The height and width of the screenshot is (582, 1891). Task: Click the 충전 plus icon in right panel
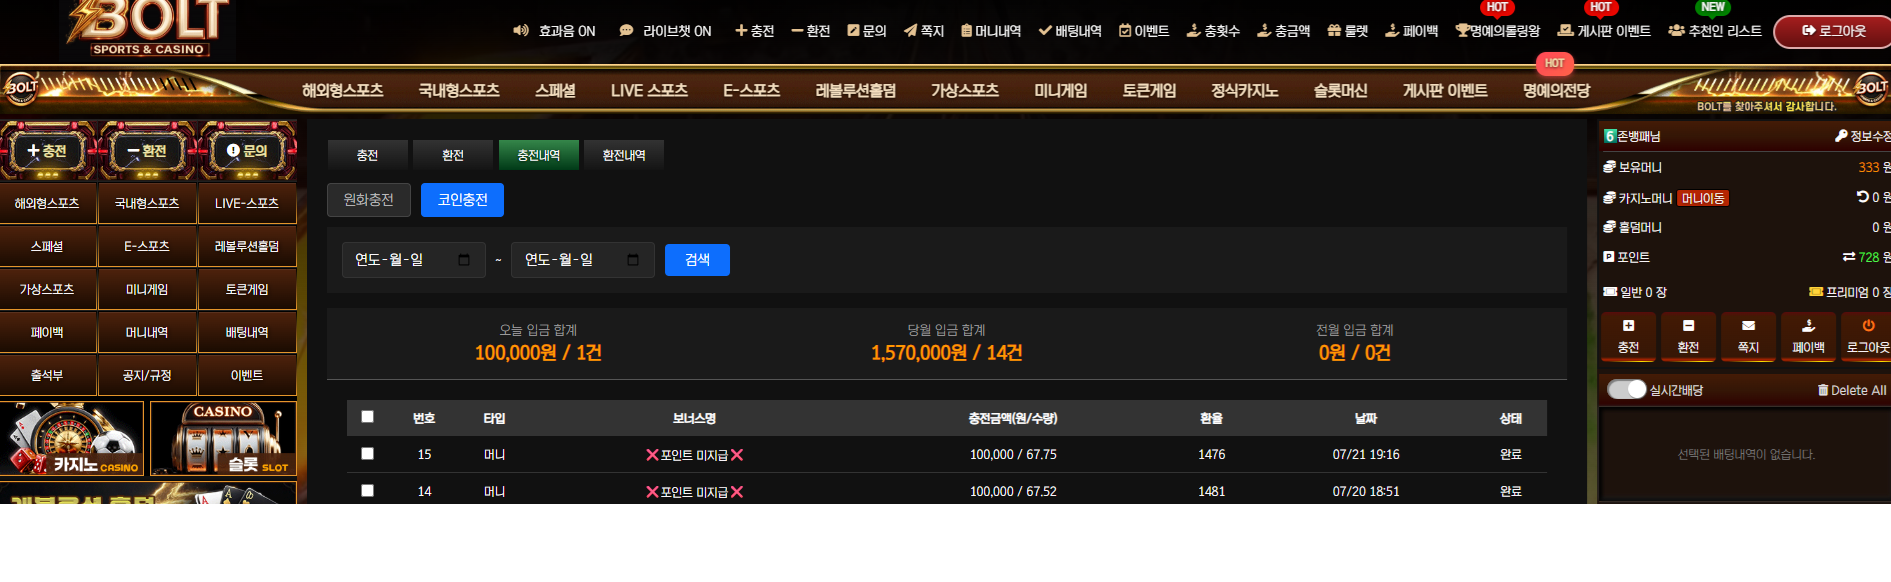point(1628,326)
